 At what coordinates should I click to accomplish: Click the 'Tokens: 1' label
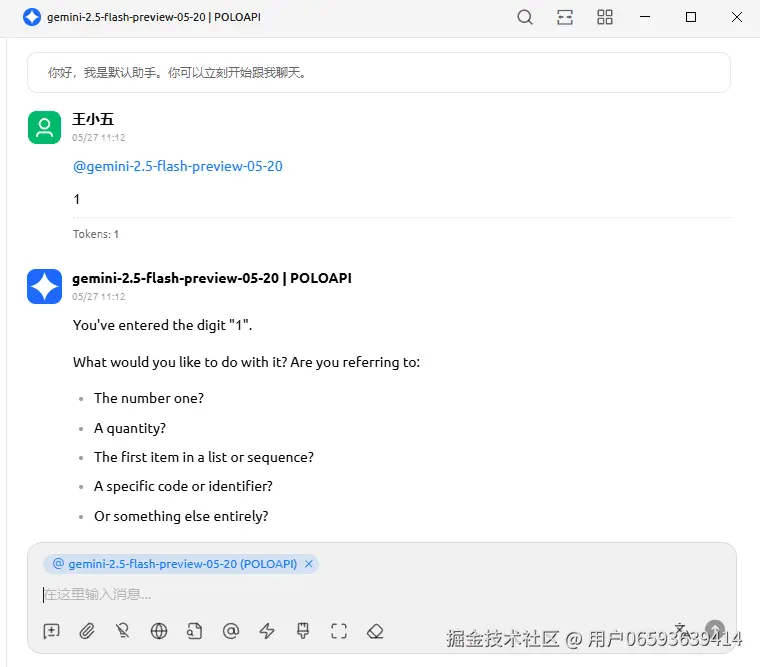click(x=96, y=234)
